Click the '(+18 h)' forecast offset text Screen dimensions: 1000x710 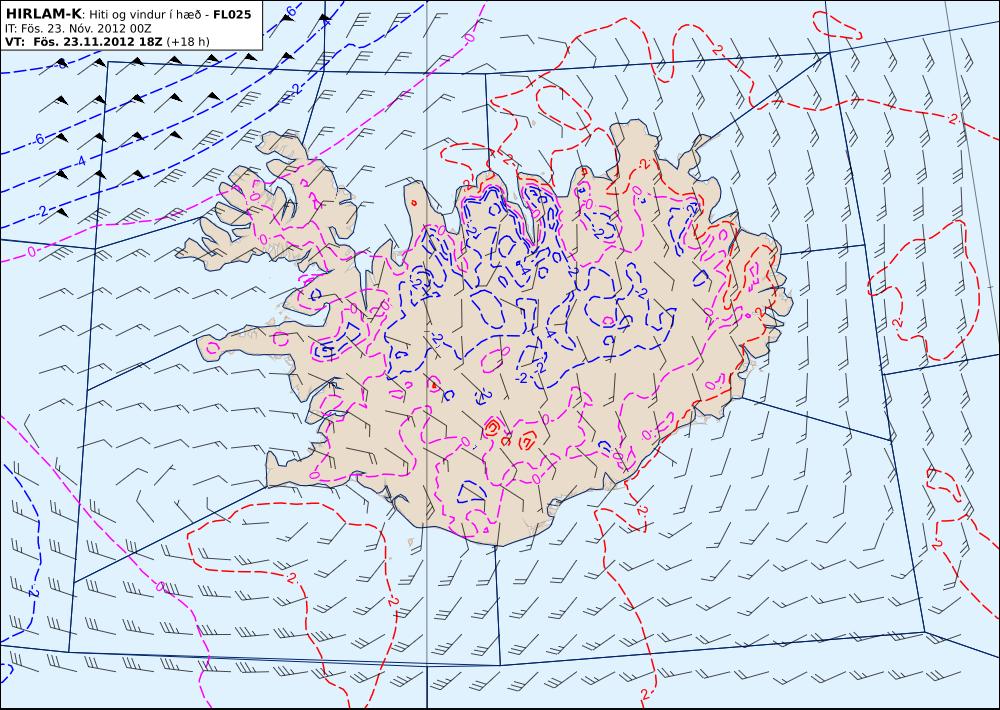(x=188, y=41)
